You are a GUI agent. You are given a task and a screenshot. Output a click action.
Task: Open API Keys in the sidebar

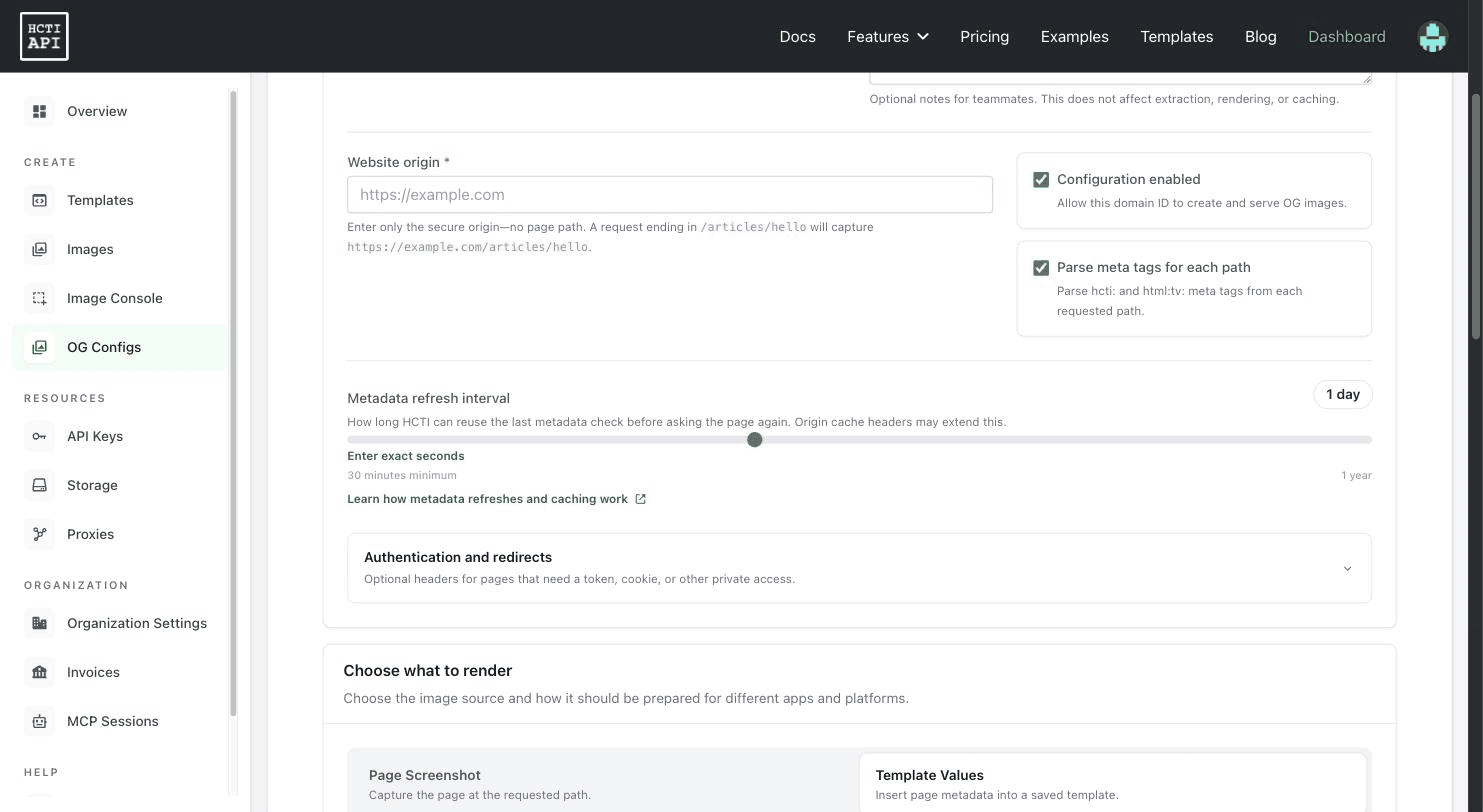point(119,436)
